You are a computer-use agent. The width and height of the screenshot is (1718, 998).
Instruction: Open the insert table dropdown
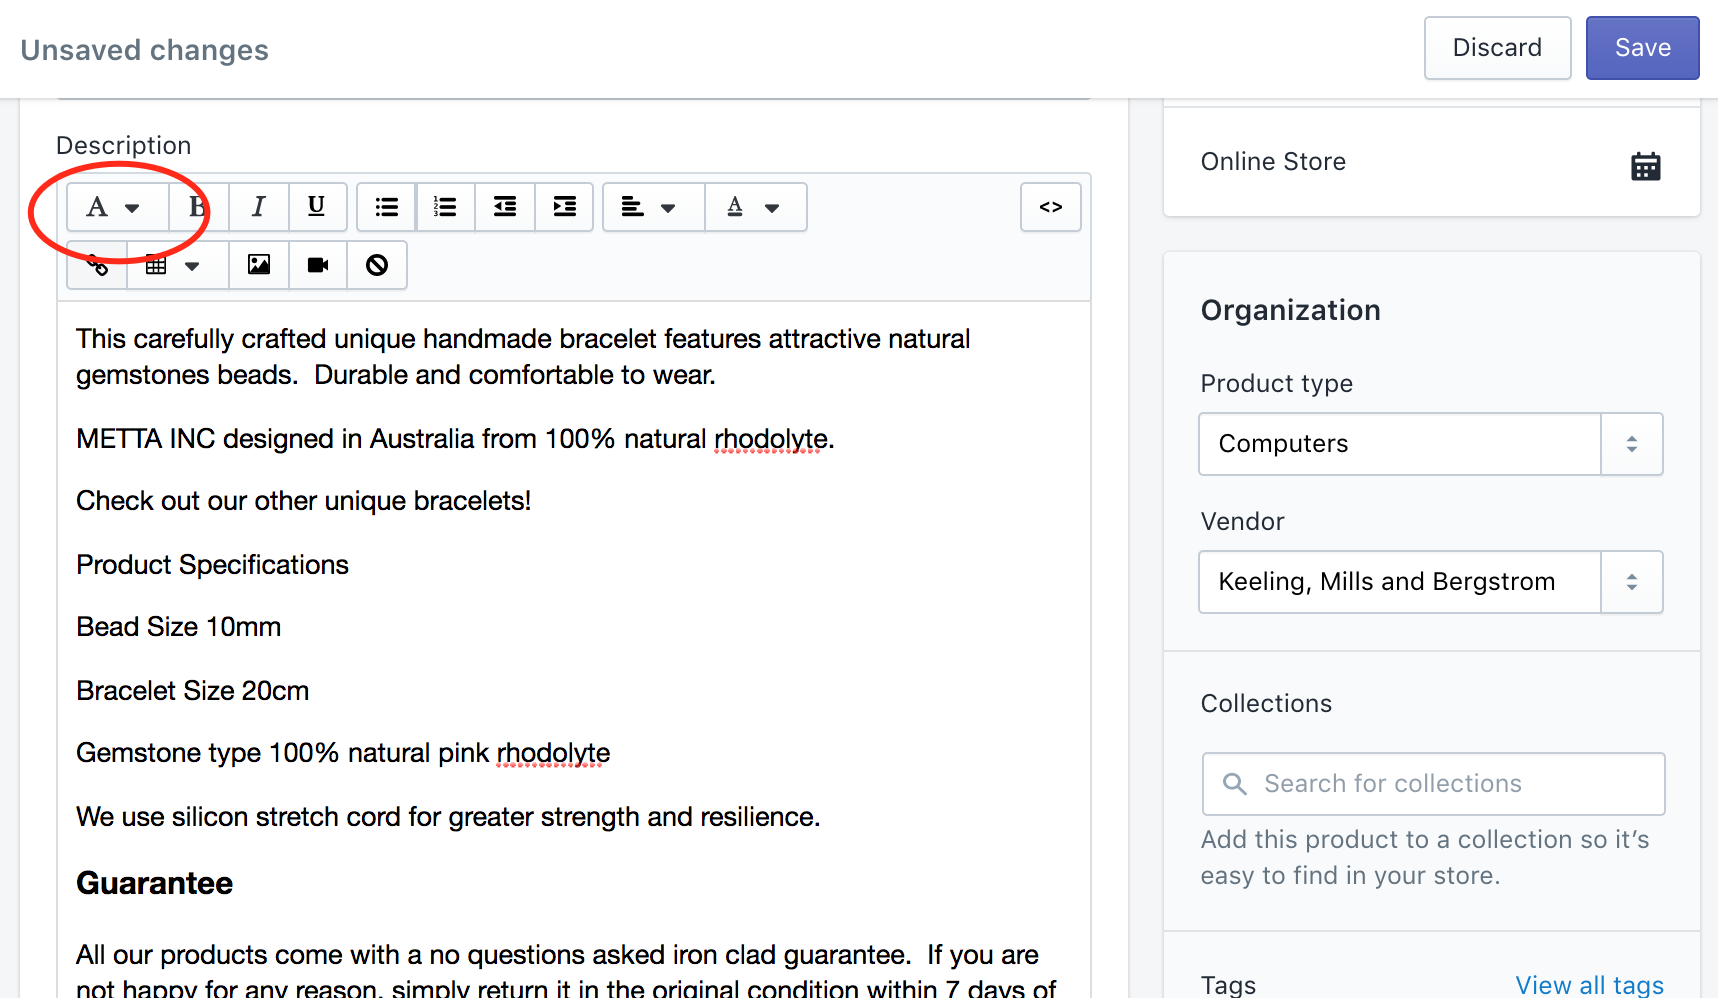click(x=177, y=265)
